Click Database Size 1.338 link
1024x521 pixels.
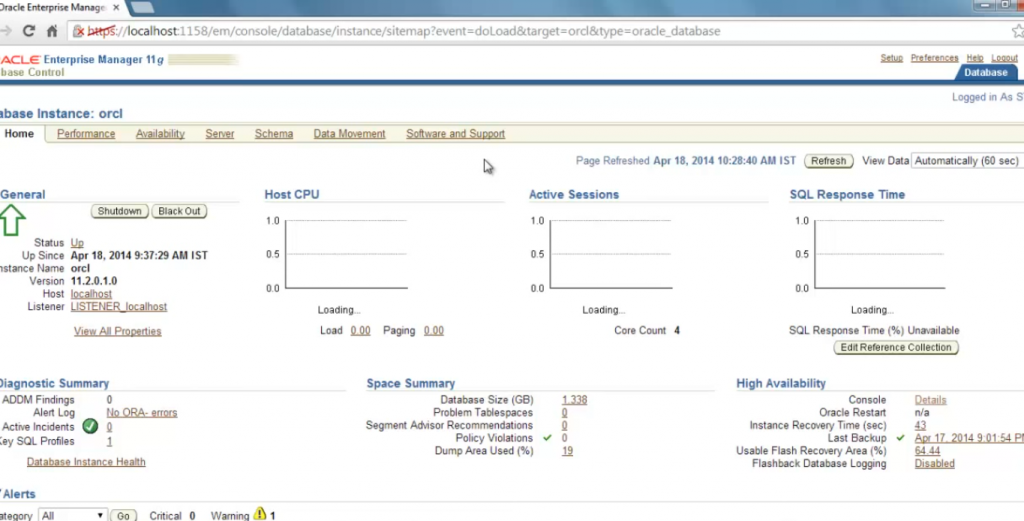(x=575, y=400)
